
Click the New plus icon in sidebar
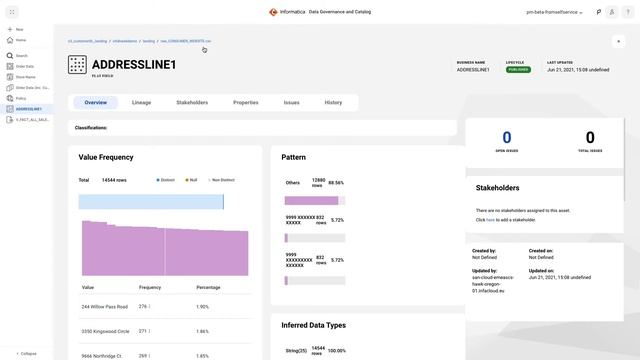click(x=10, y=29)
